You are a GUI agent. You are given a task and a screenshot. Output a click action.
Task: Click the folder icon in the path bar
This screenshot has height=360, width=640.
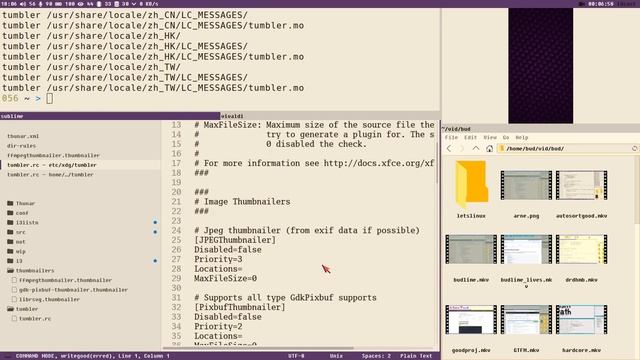tap(502, 149)
